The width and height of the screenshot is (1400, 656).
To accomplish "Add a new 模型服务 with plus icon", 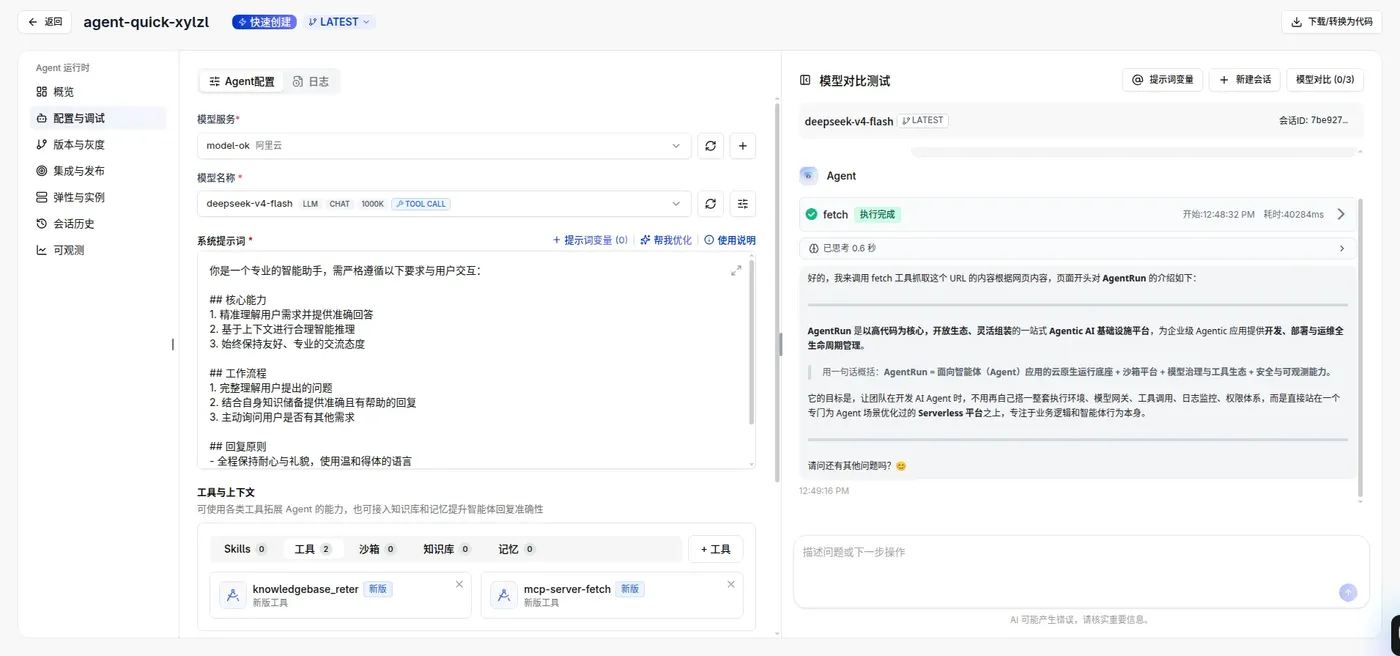I will 743,146.
